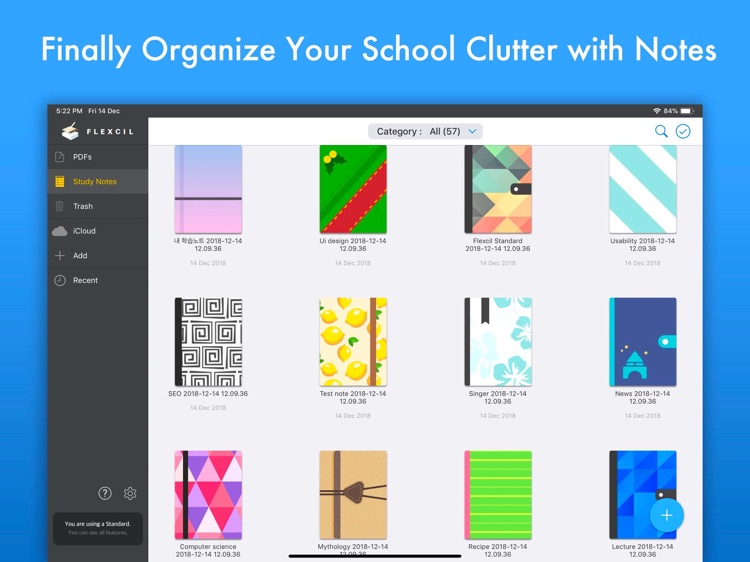Open the tan leather Mythology notebook
The height and width of the screenshot is (562, 750).
(353, 495)
